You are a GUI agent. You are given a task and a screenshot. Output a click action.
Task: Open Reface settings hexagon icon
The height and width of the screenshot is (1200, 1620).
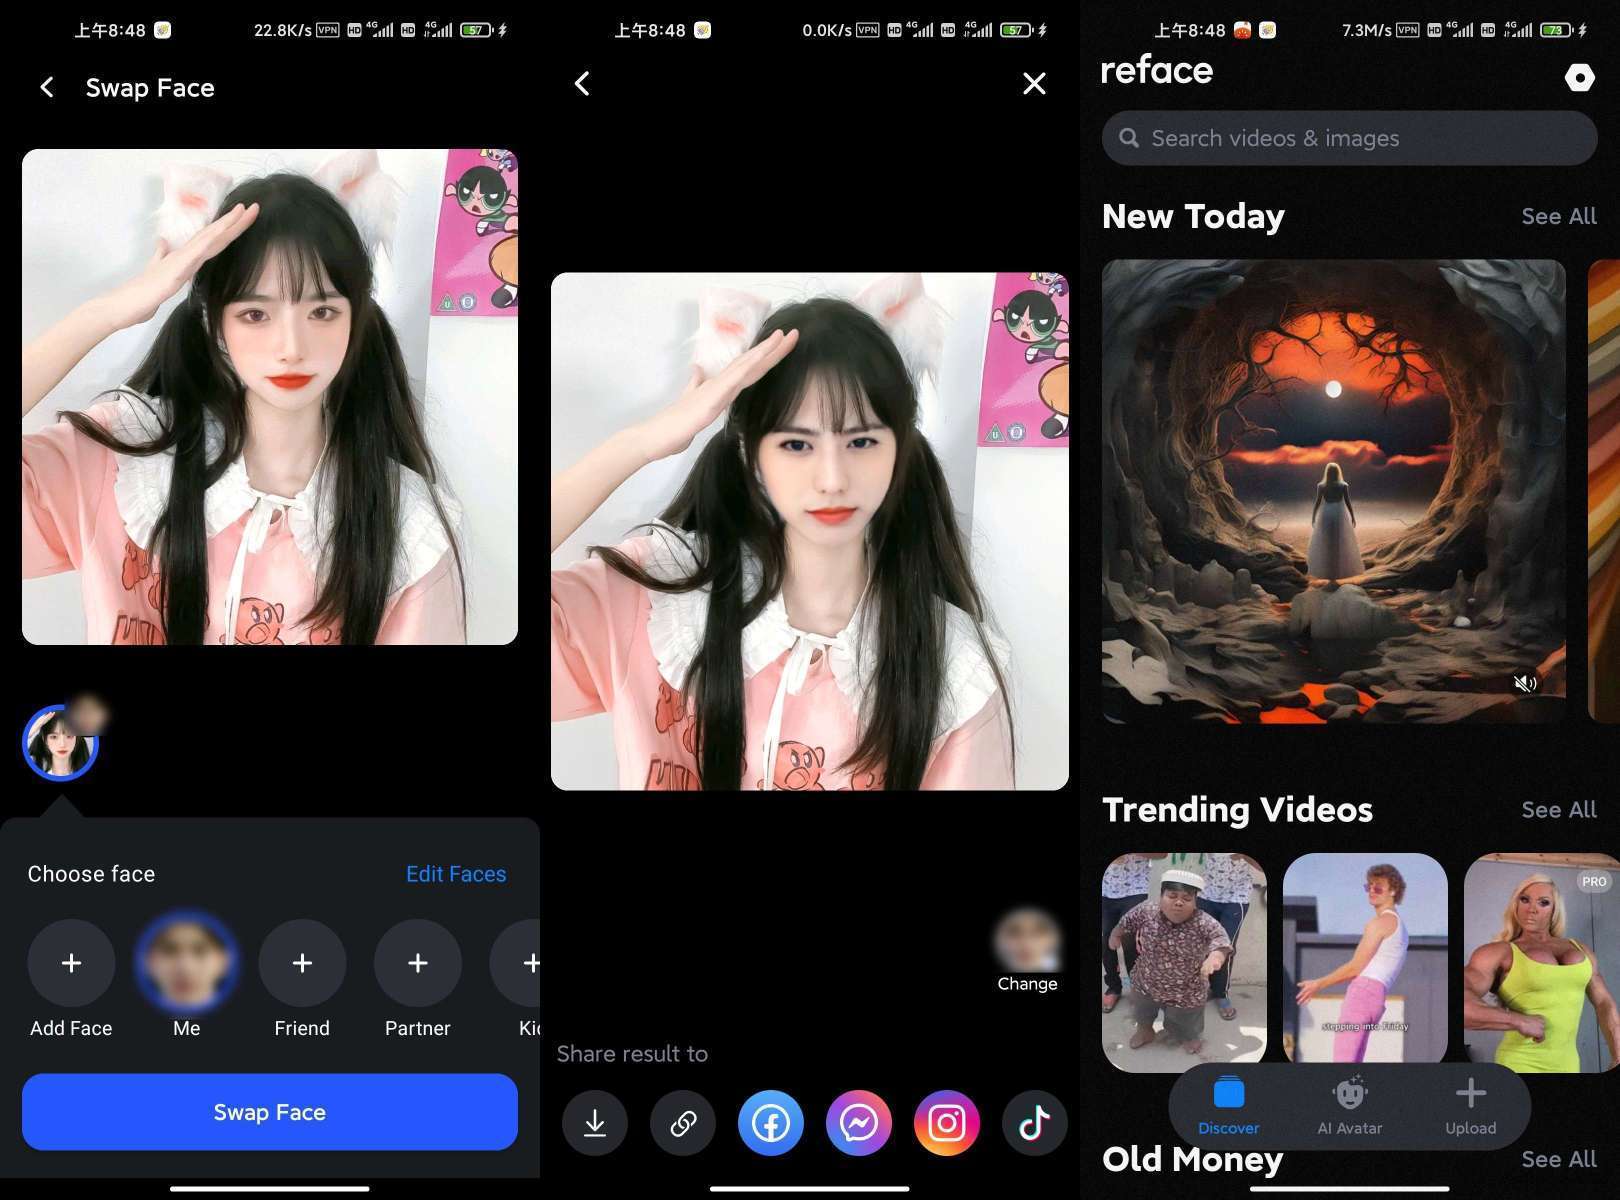(1579, 78)
